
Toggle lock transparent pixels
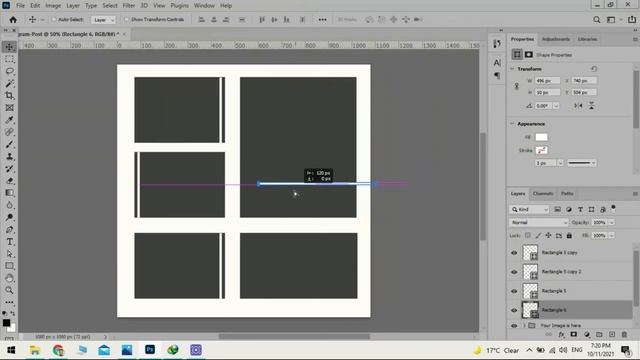528,236
